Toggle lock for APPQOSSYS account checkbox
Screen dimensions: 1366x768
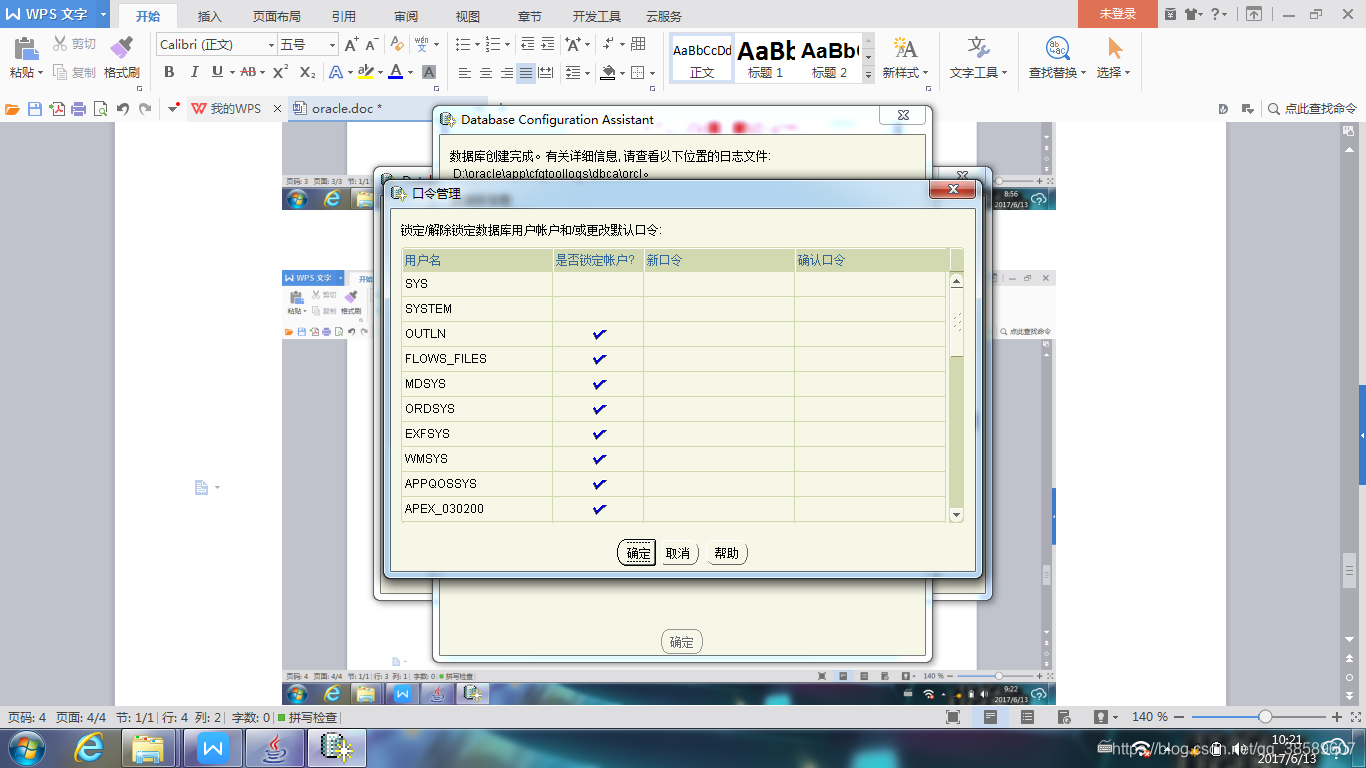click(599, 484)
